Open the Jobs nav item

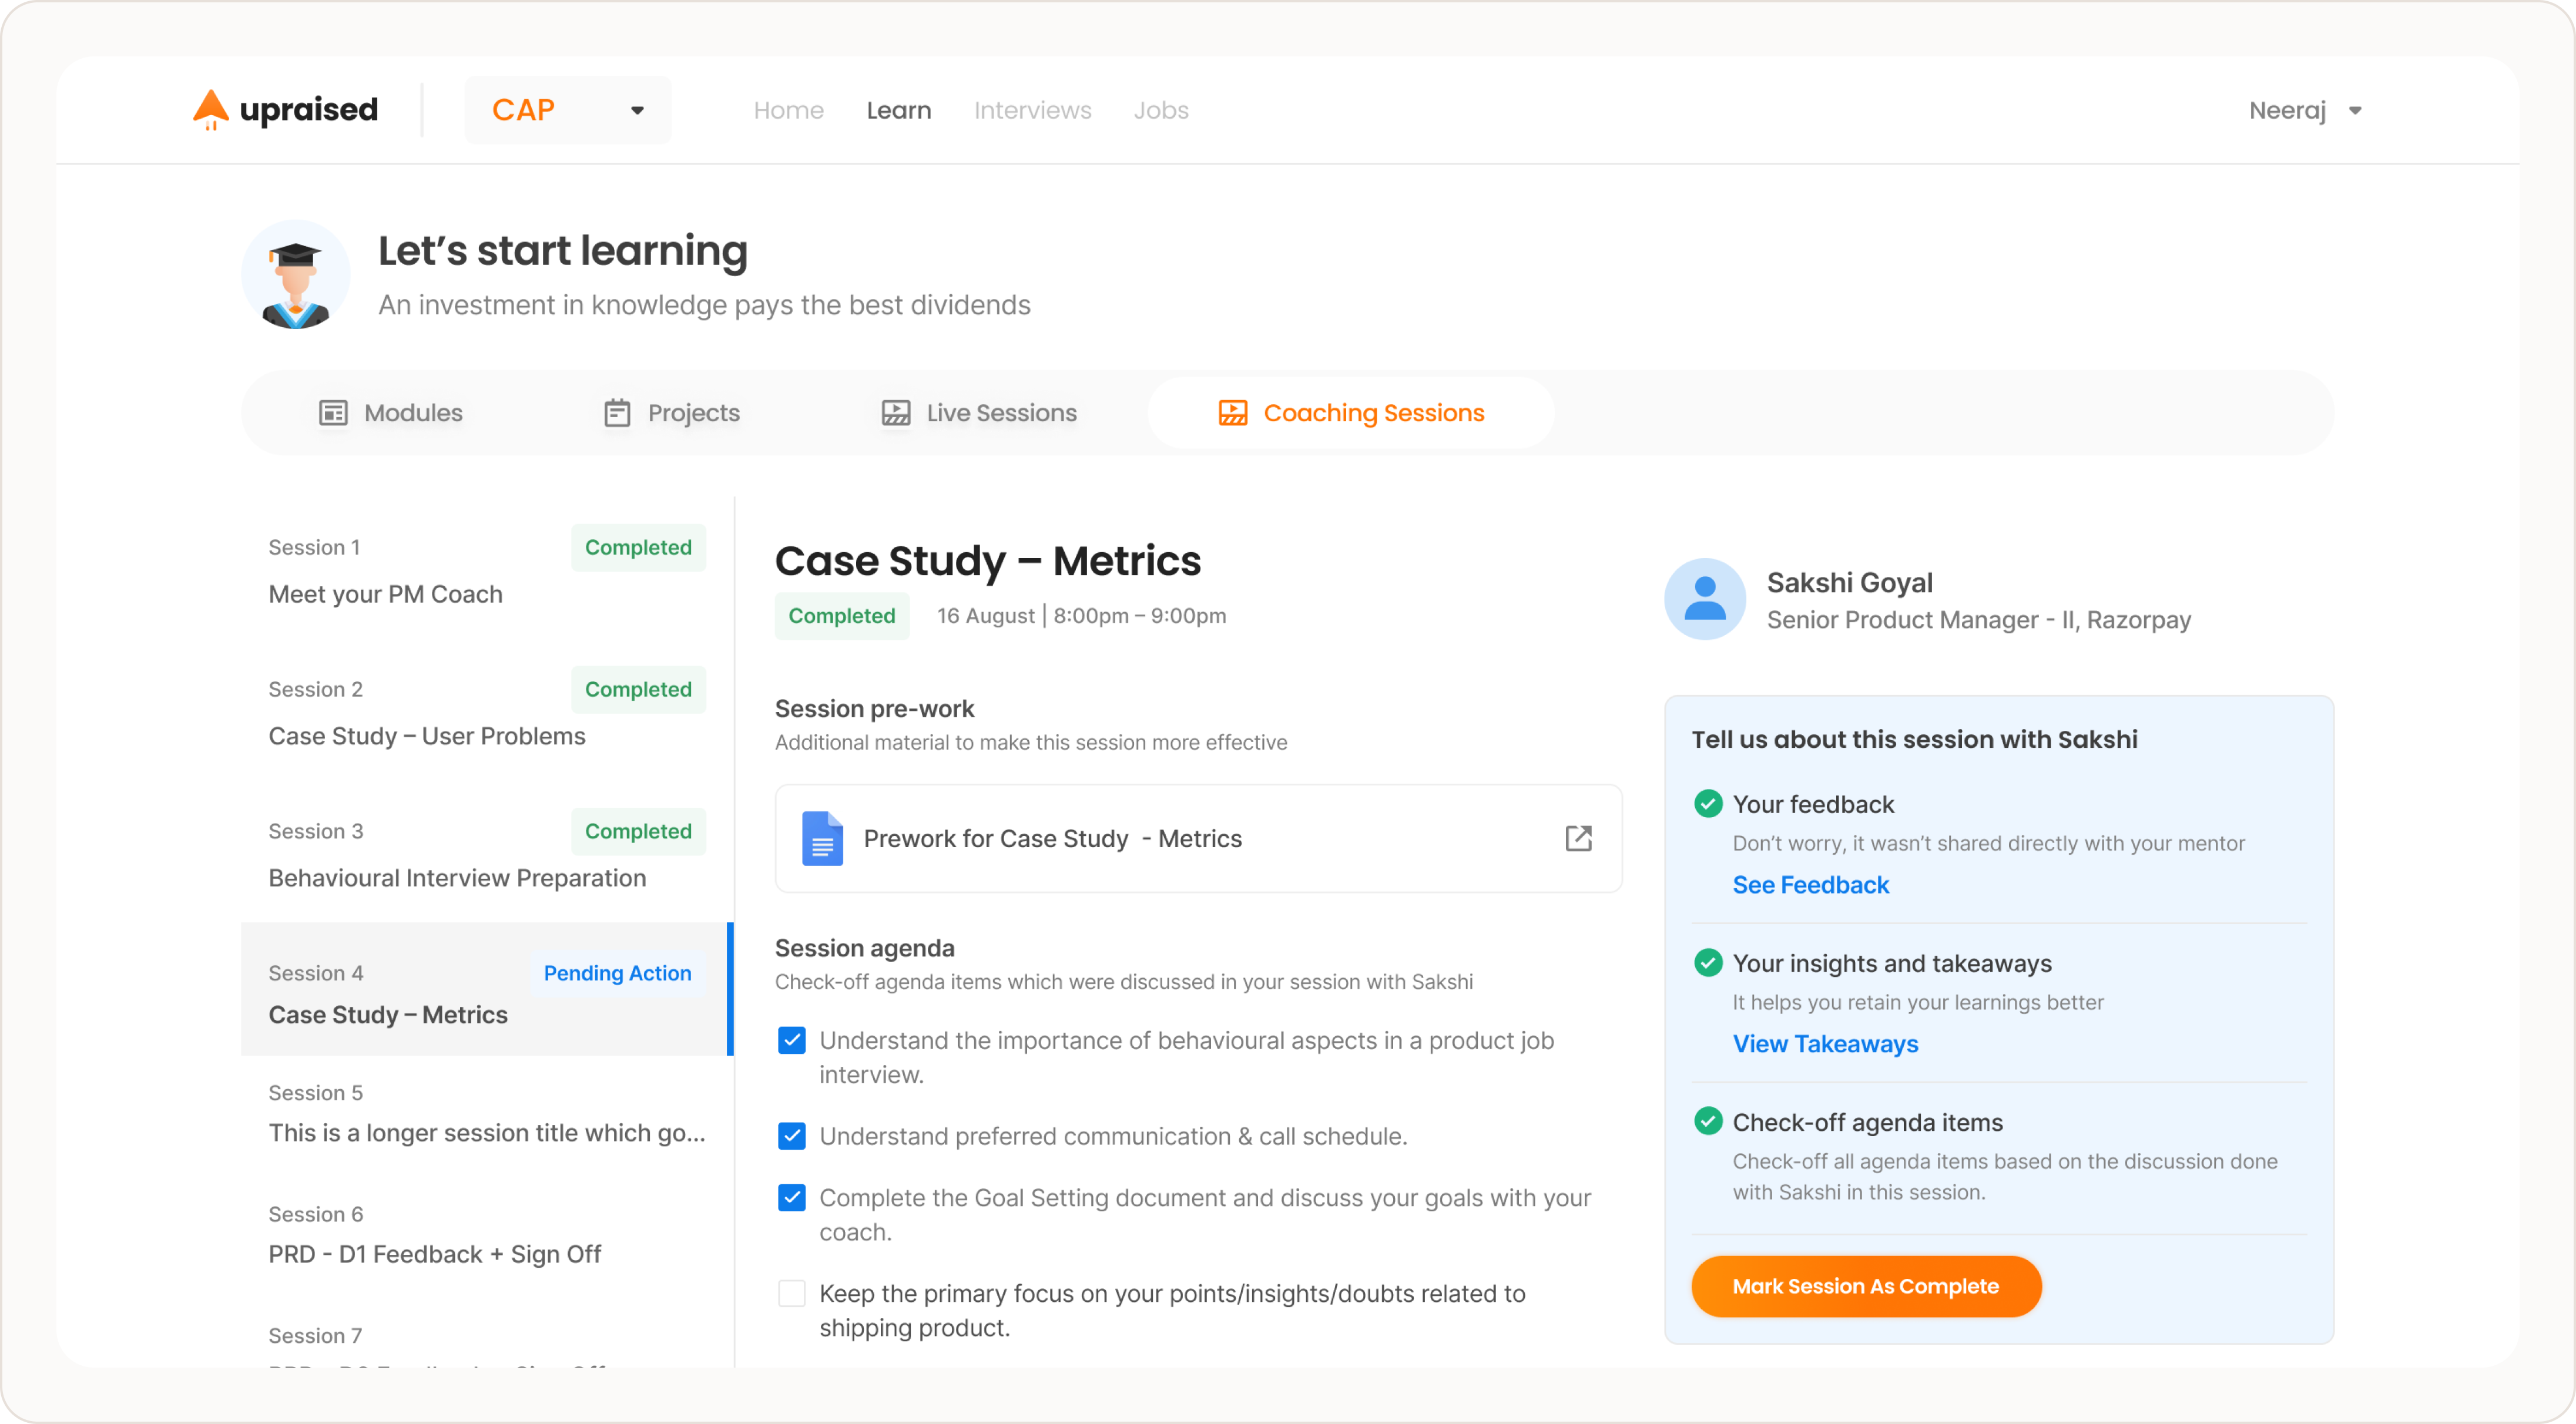click(1161, 110)
